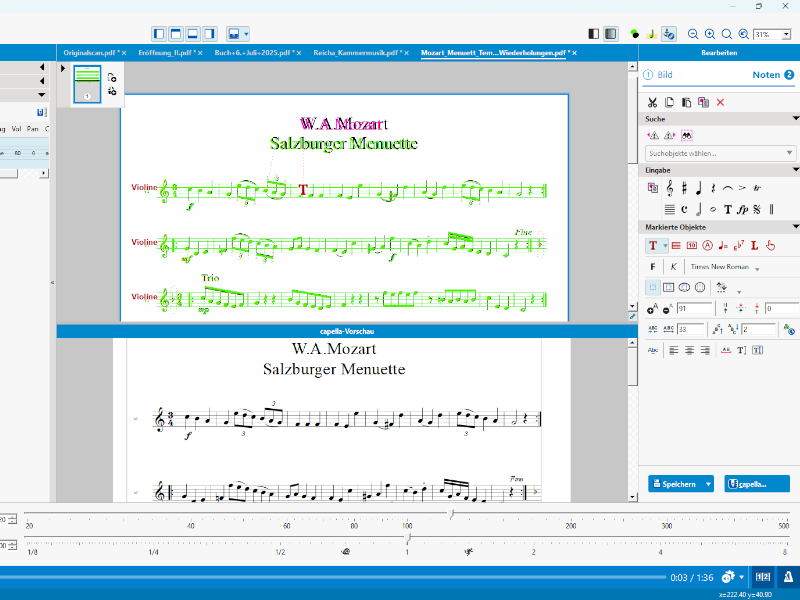The height and width of the screenshot is (600, 800).
Task: Expand the page thumbnail panel arrow
Action: tap(63, 68)
